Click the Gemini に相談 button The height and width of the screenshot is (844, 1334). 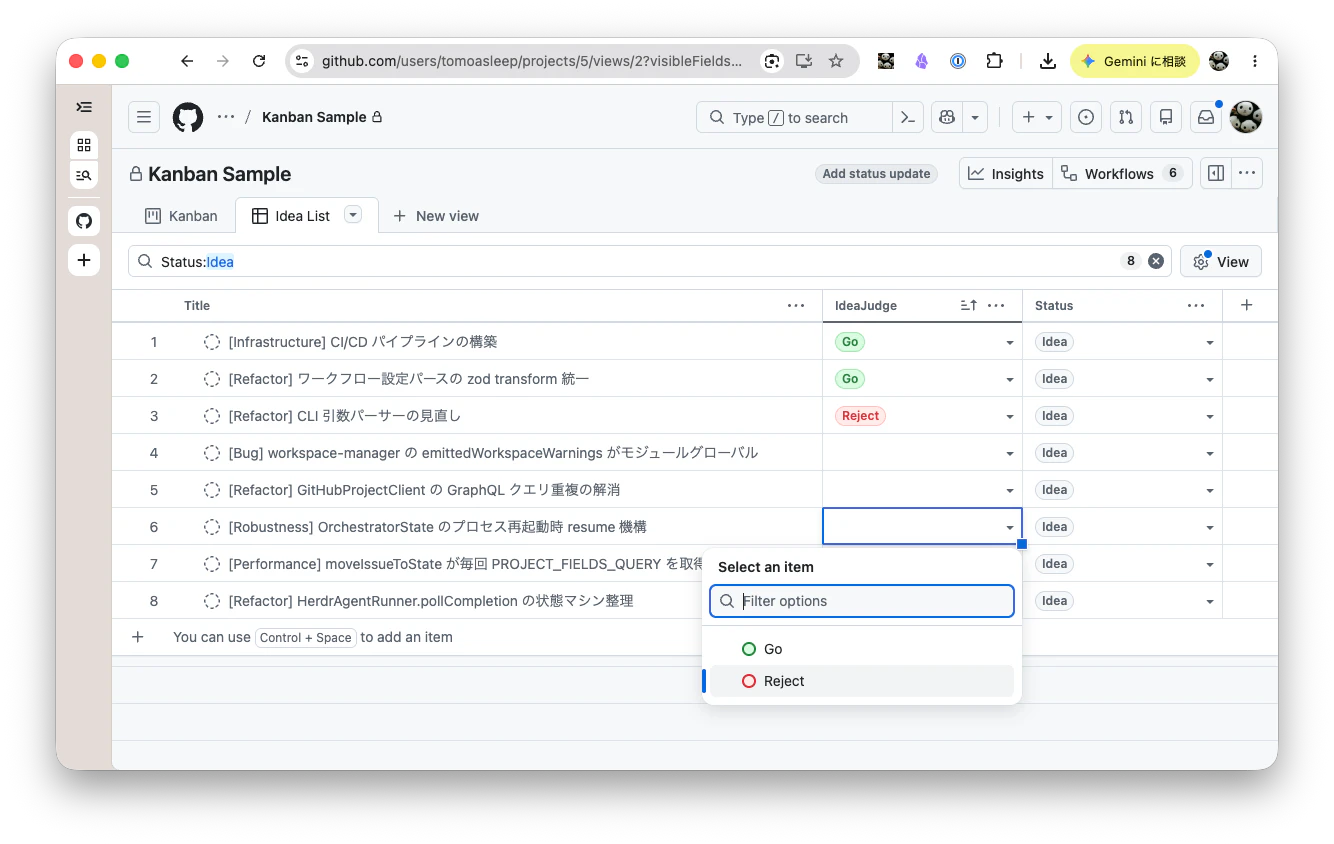[1134, 61]
